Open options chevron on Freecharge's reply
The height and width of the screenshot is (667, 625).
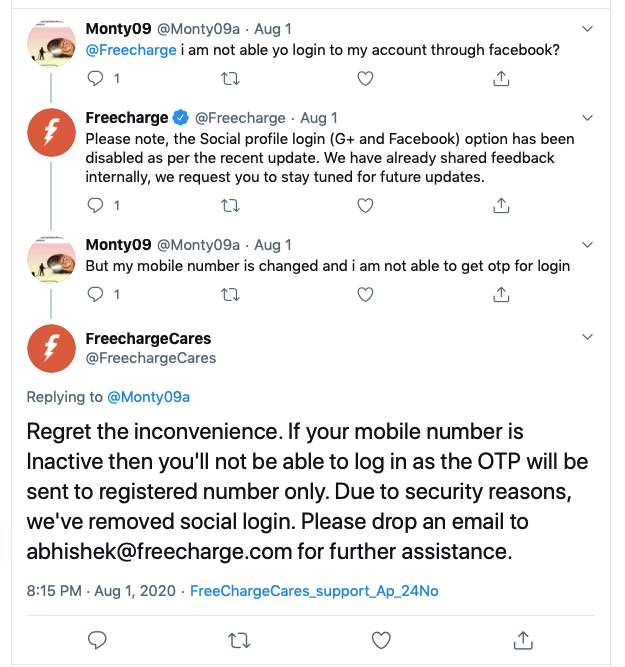(x=587, y=118)
